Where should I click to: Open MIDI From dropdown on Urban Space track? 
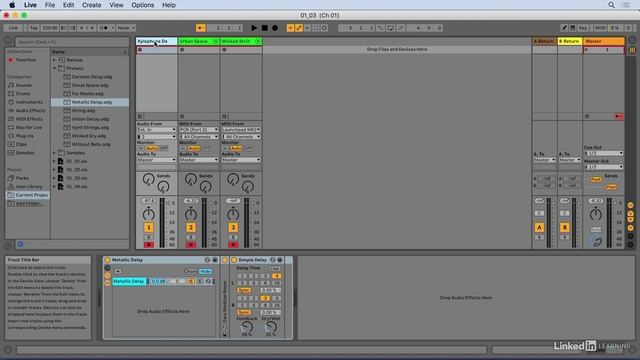pyautogui.click(x=199, y=130)
